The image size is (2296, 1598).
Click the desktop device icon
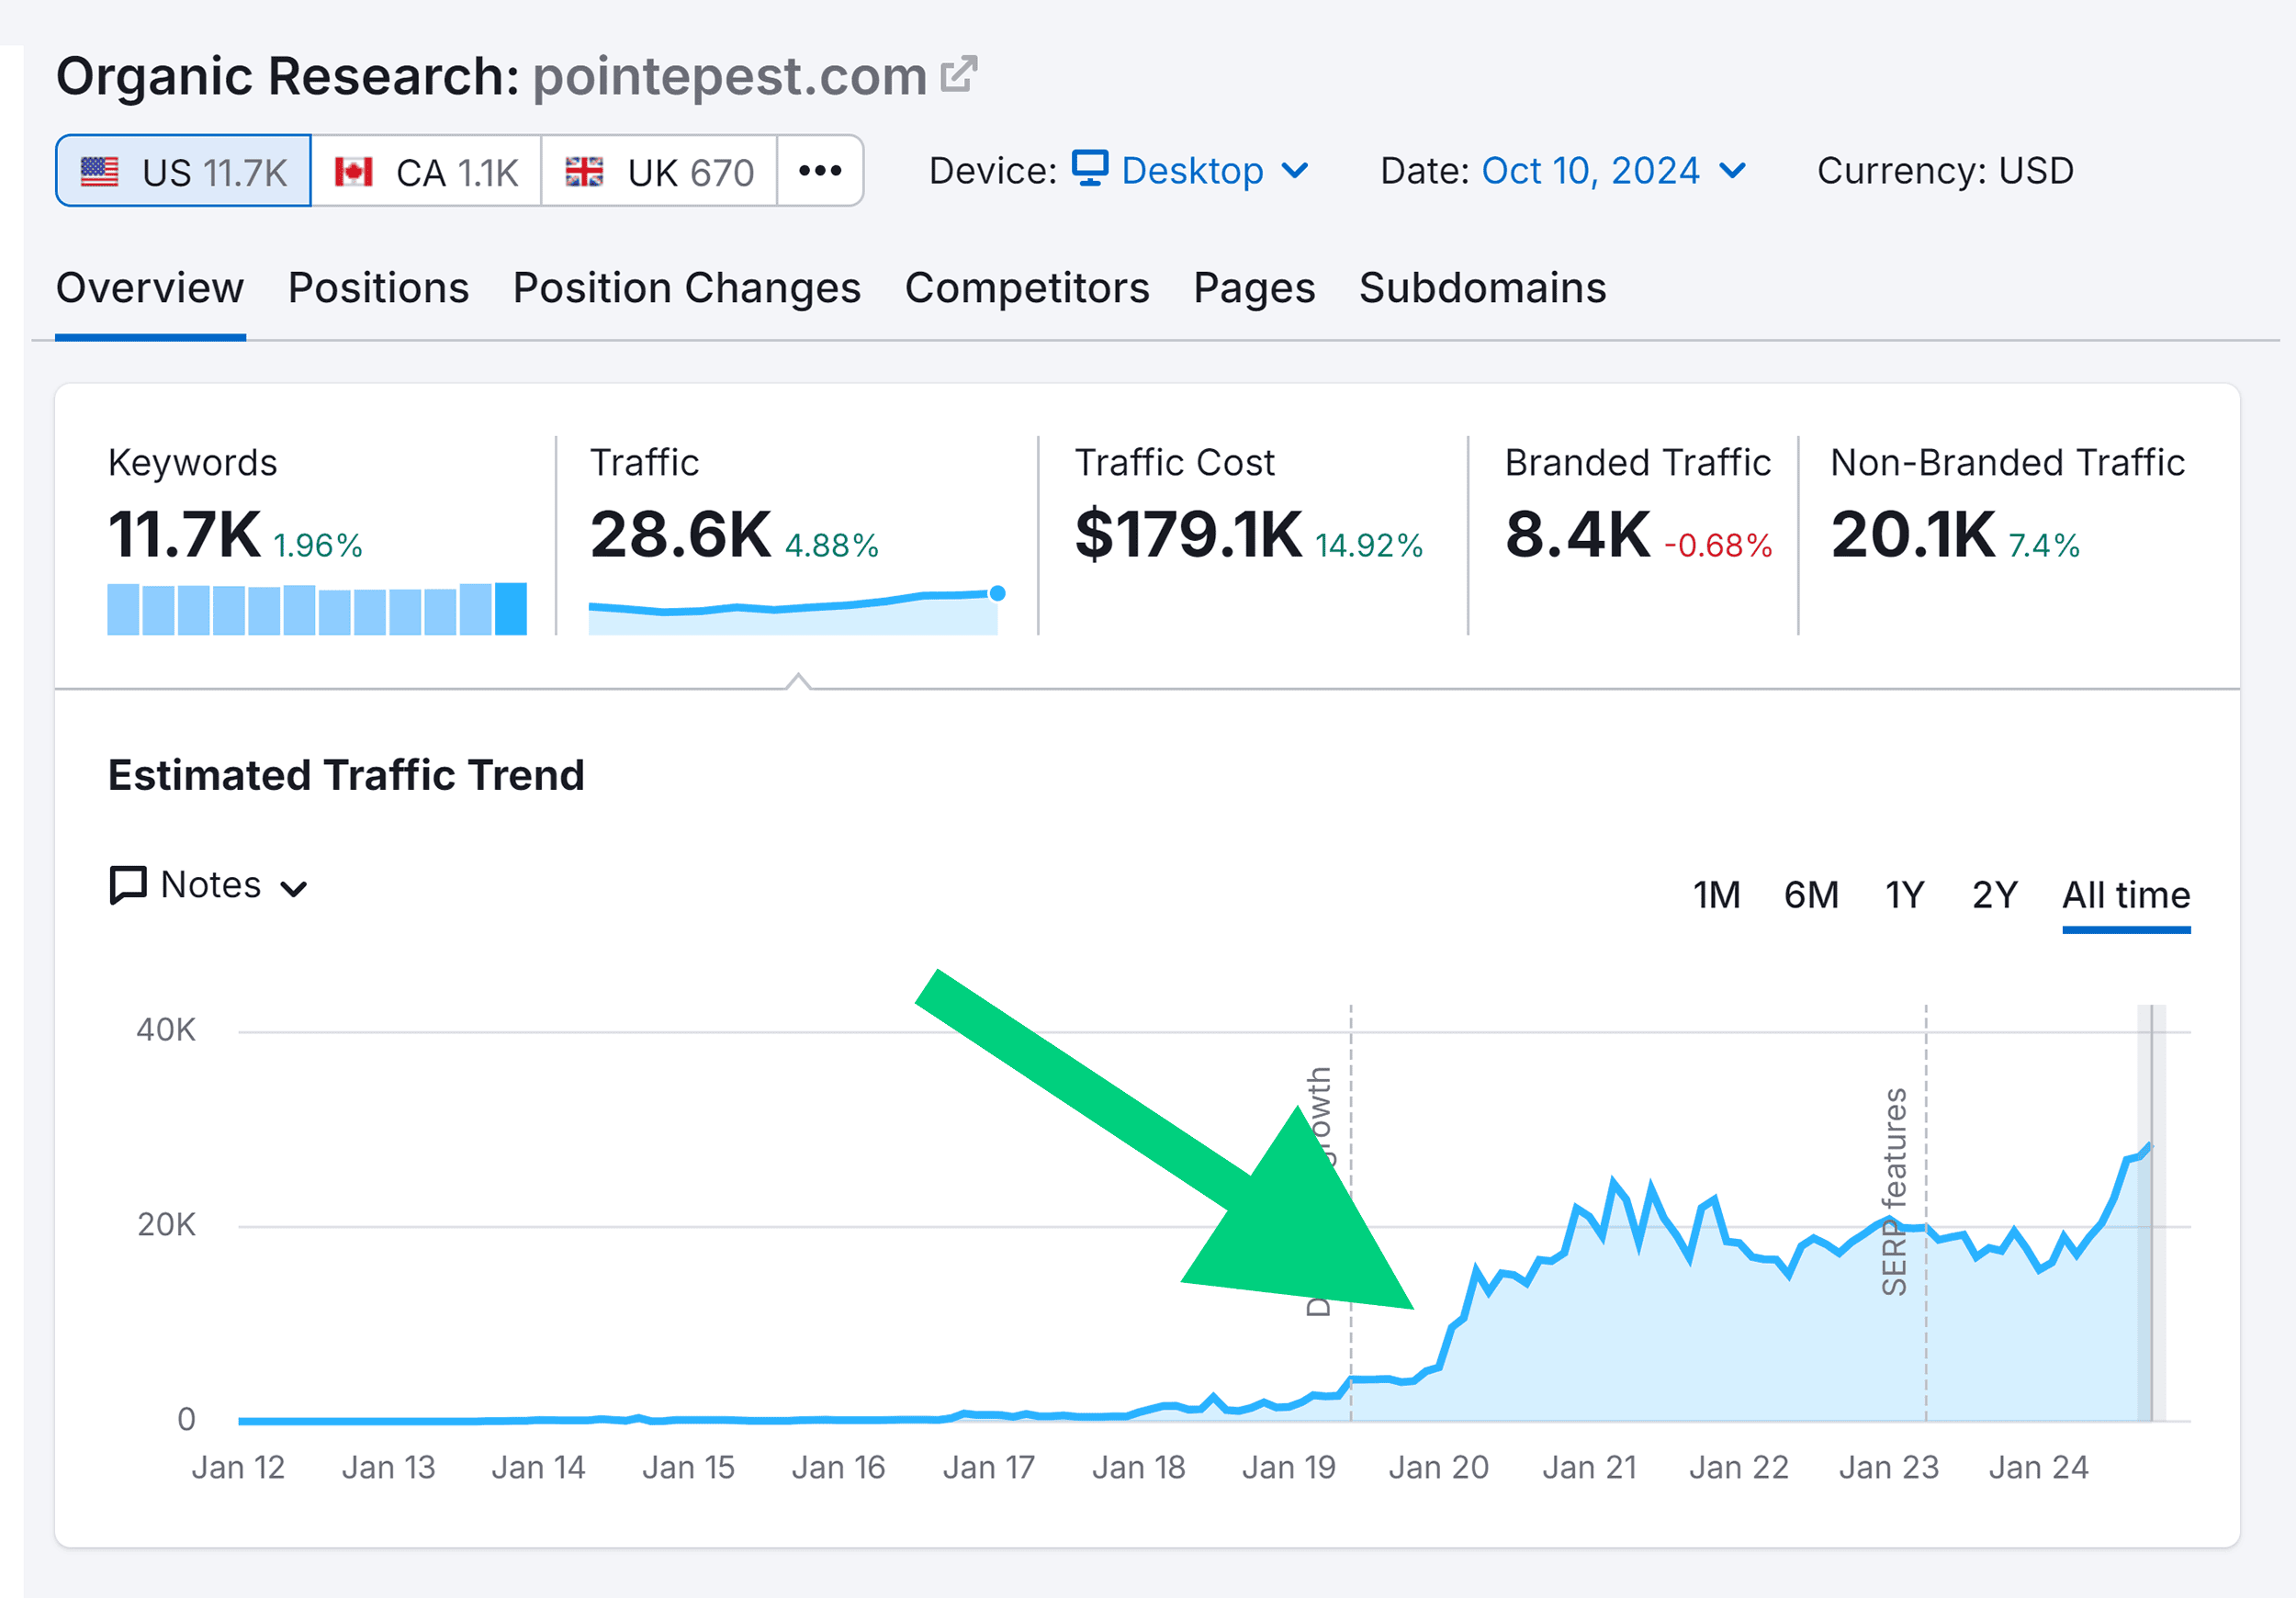point(1089,170)
